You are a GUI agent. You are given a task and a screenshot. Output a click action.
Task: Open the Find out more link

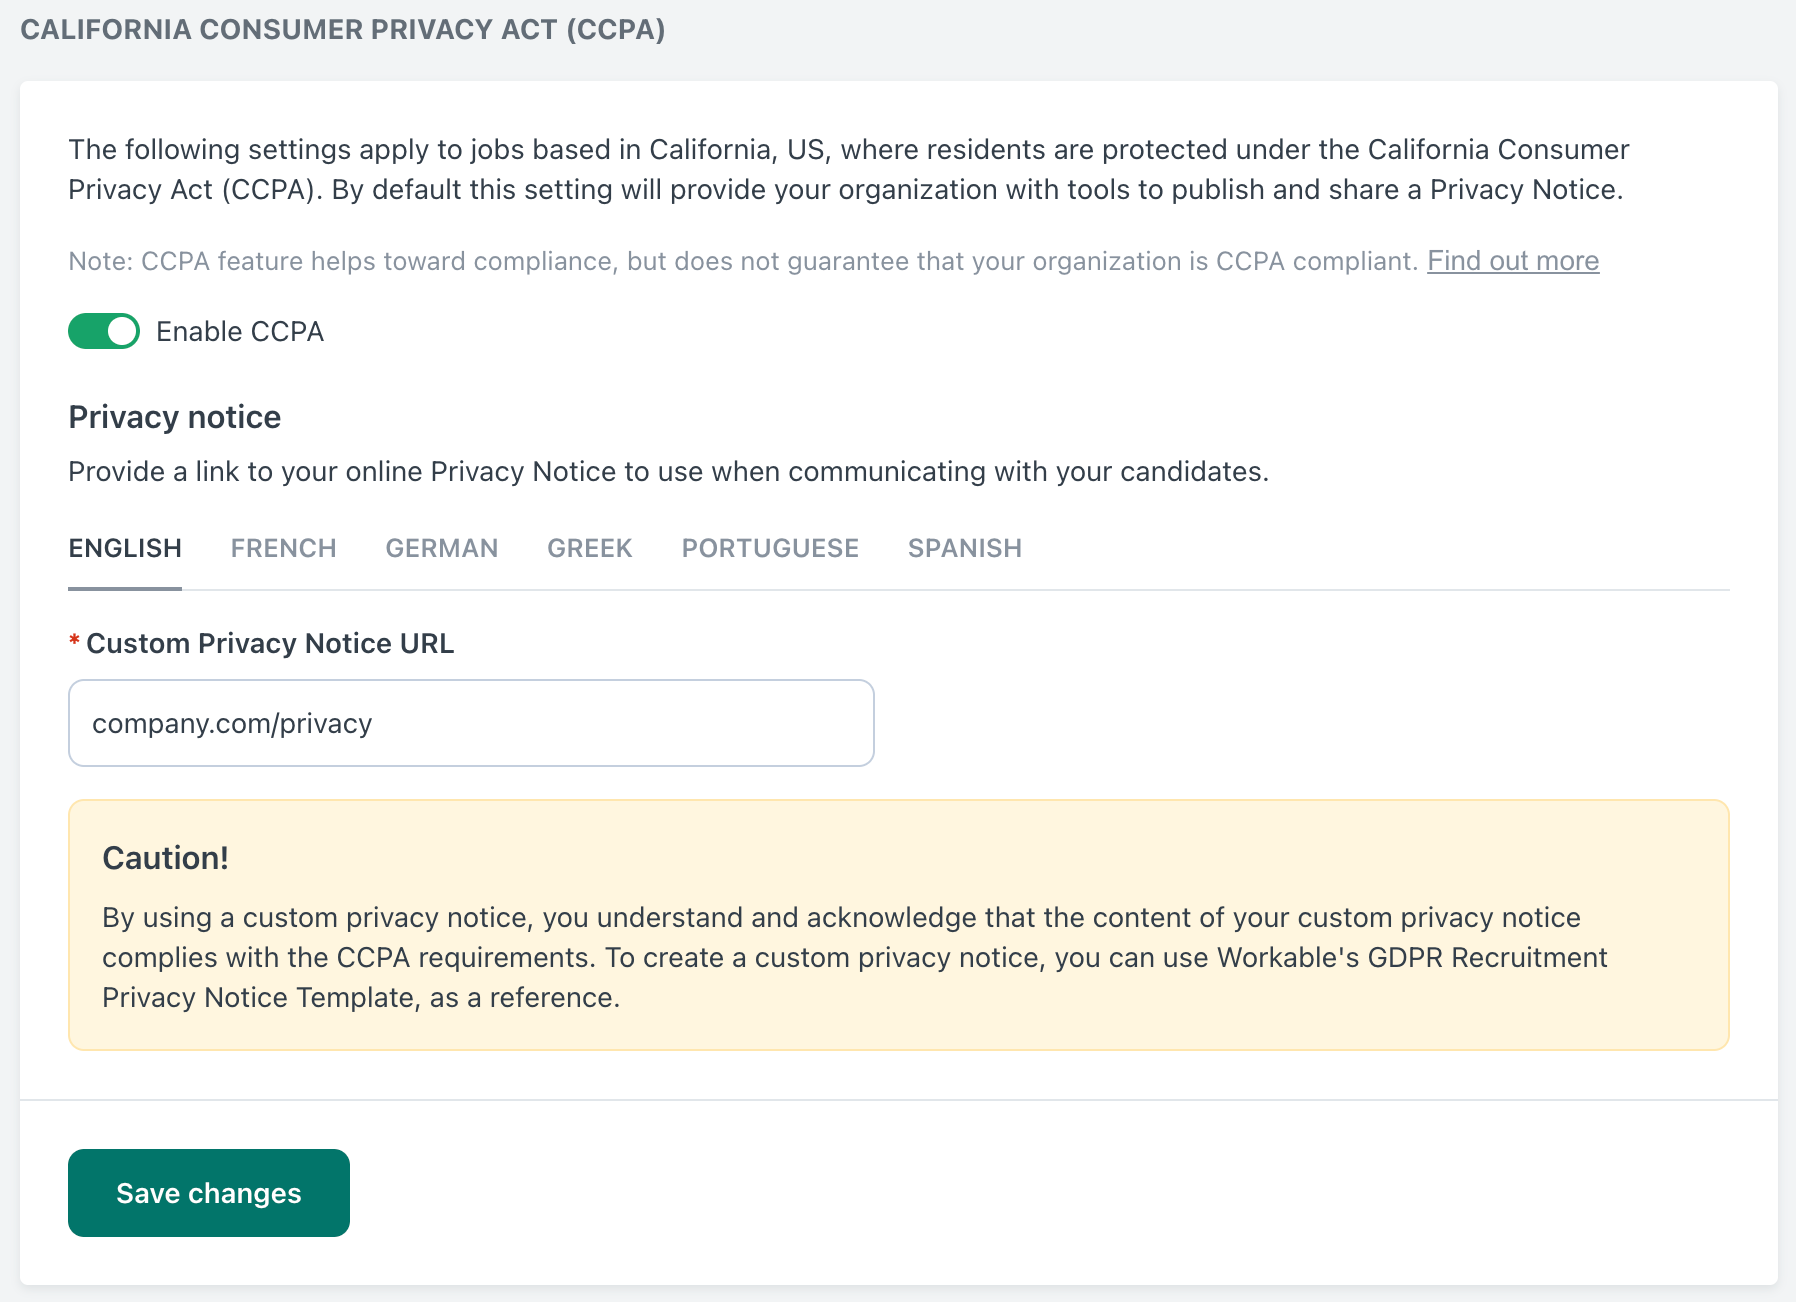click(x=1513, y=261)
